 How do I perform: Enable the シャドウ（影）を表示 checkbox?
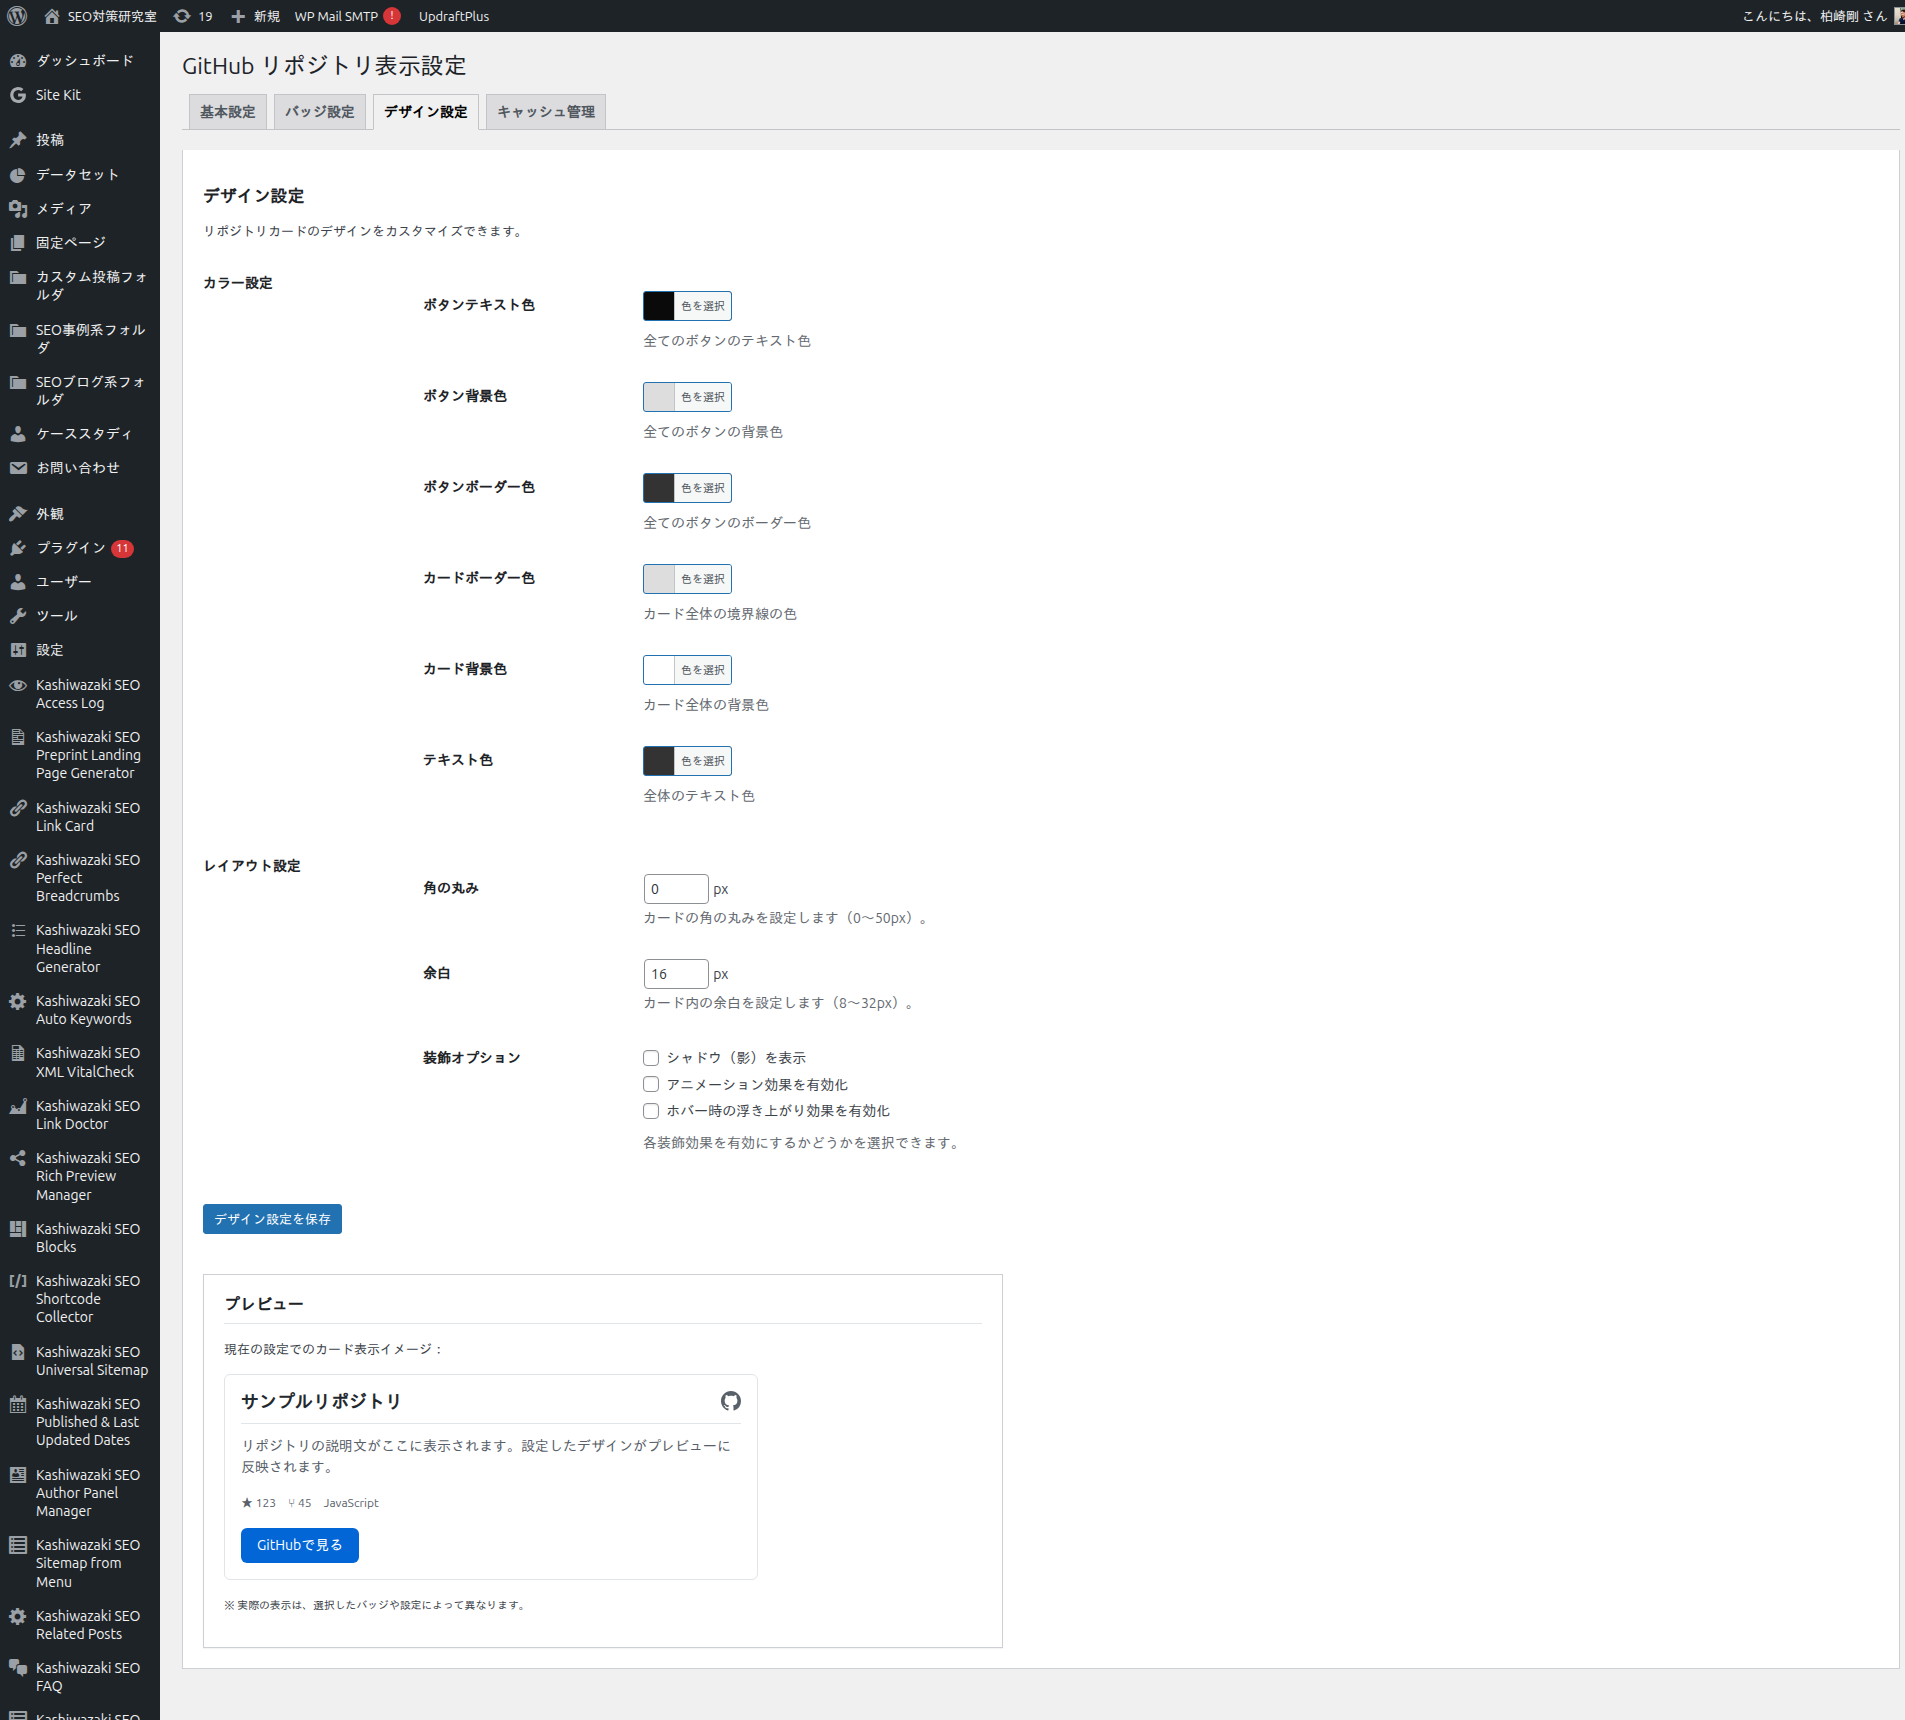click(651, 1058)
